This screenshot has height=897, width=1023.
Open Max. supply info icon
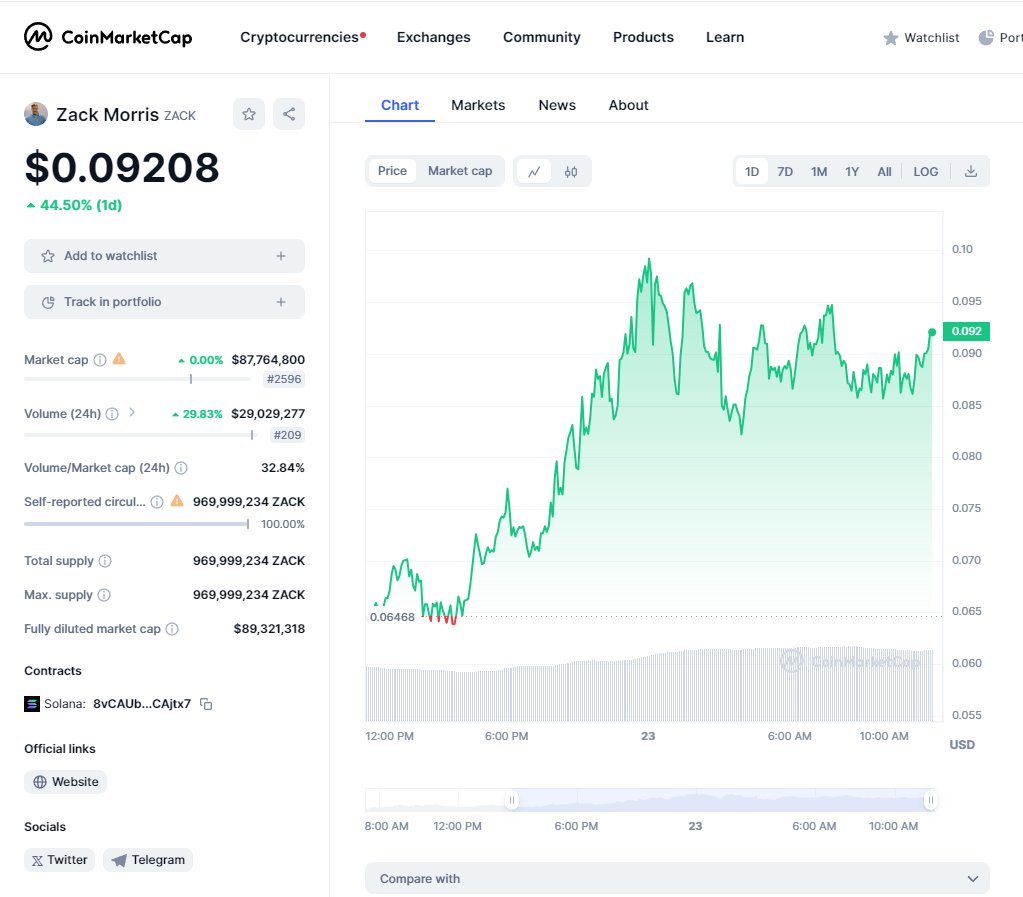(104, 595)
